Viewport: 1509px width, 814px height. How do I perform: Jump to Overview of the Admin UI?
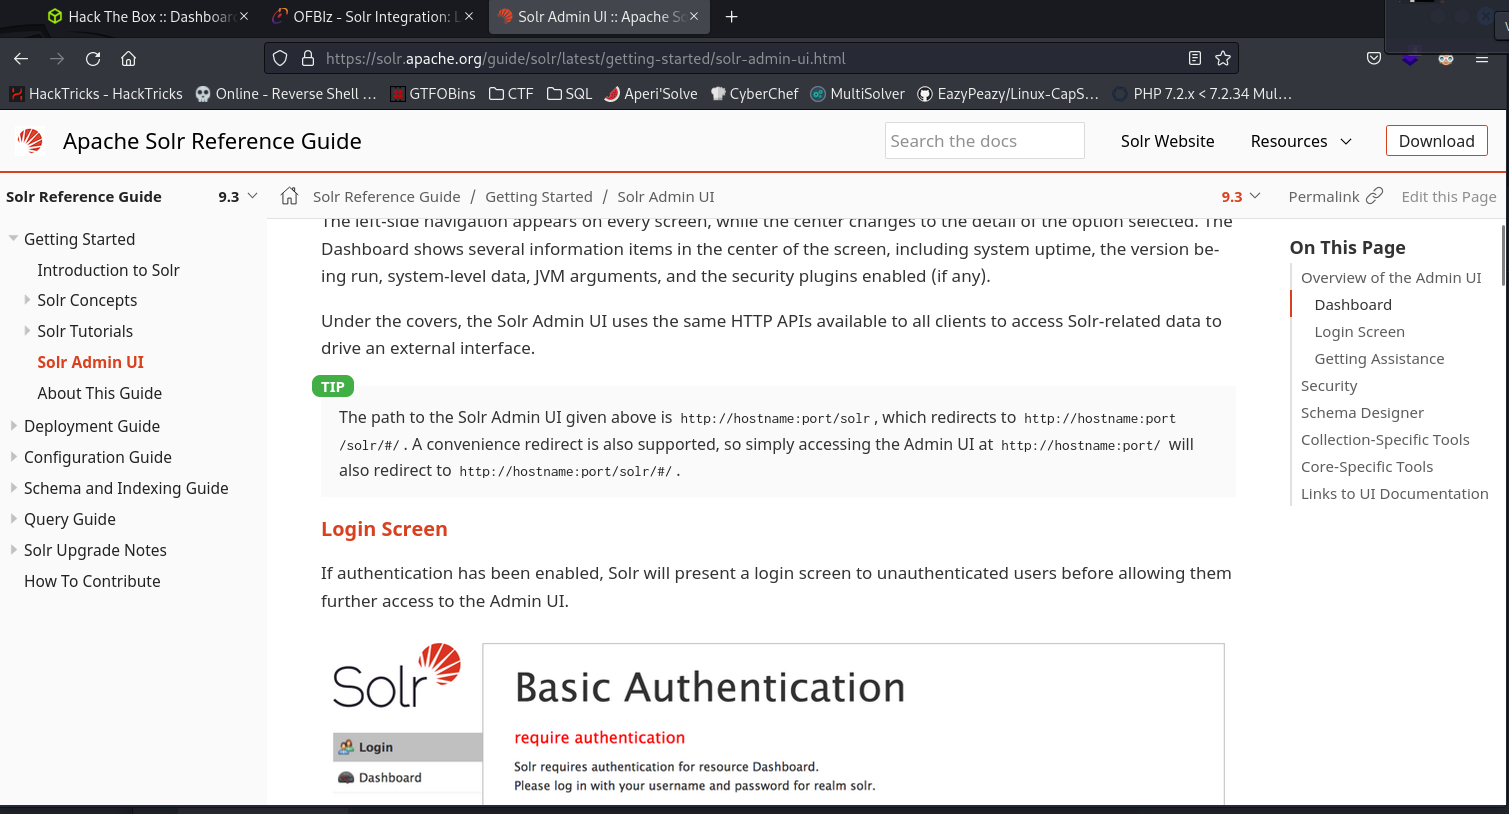click(x=1391, y=278)
